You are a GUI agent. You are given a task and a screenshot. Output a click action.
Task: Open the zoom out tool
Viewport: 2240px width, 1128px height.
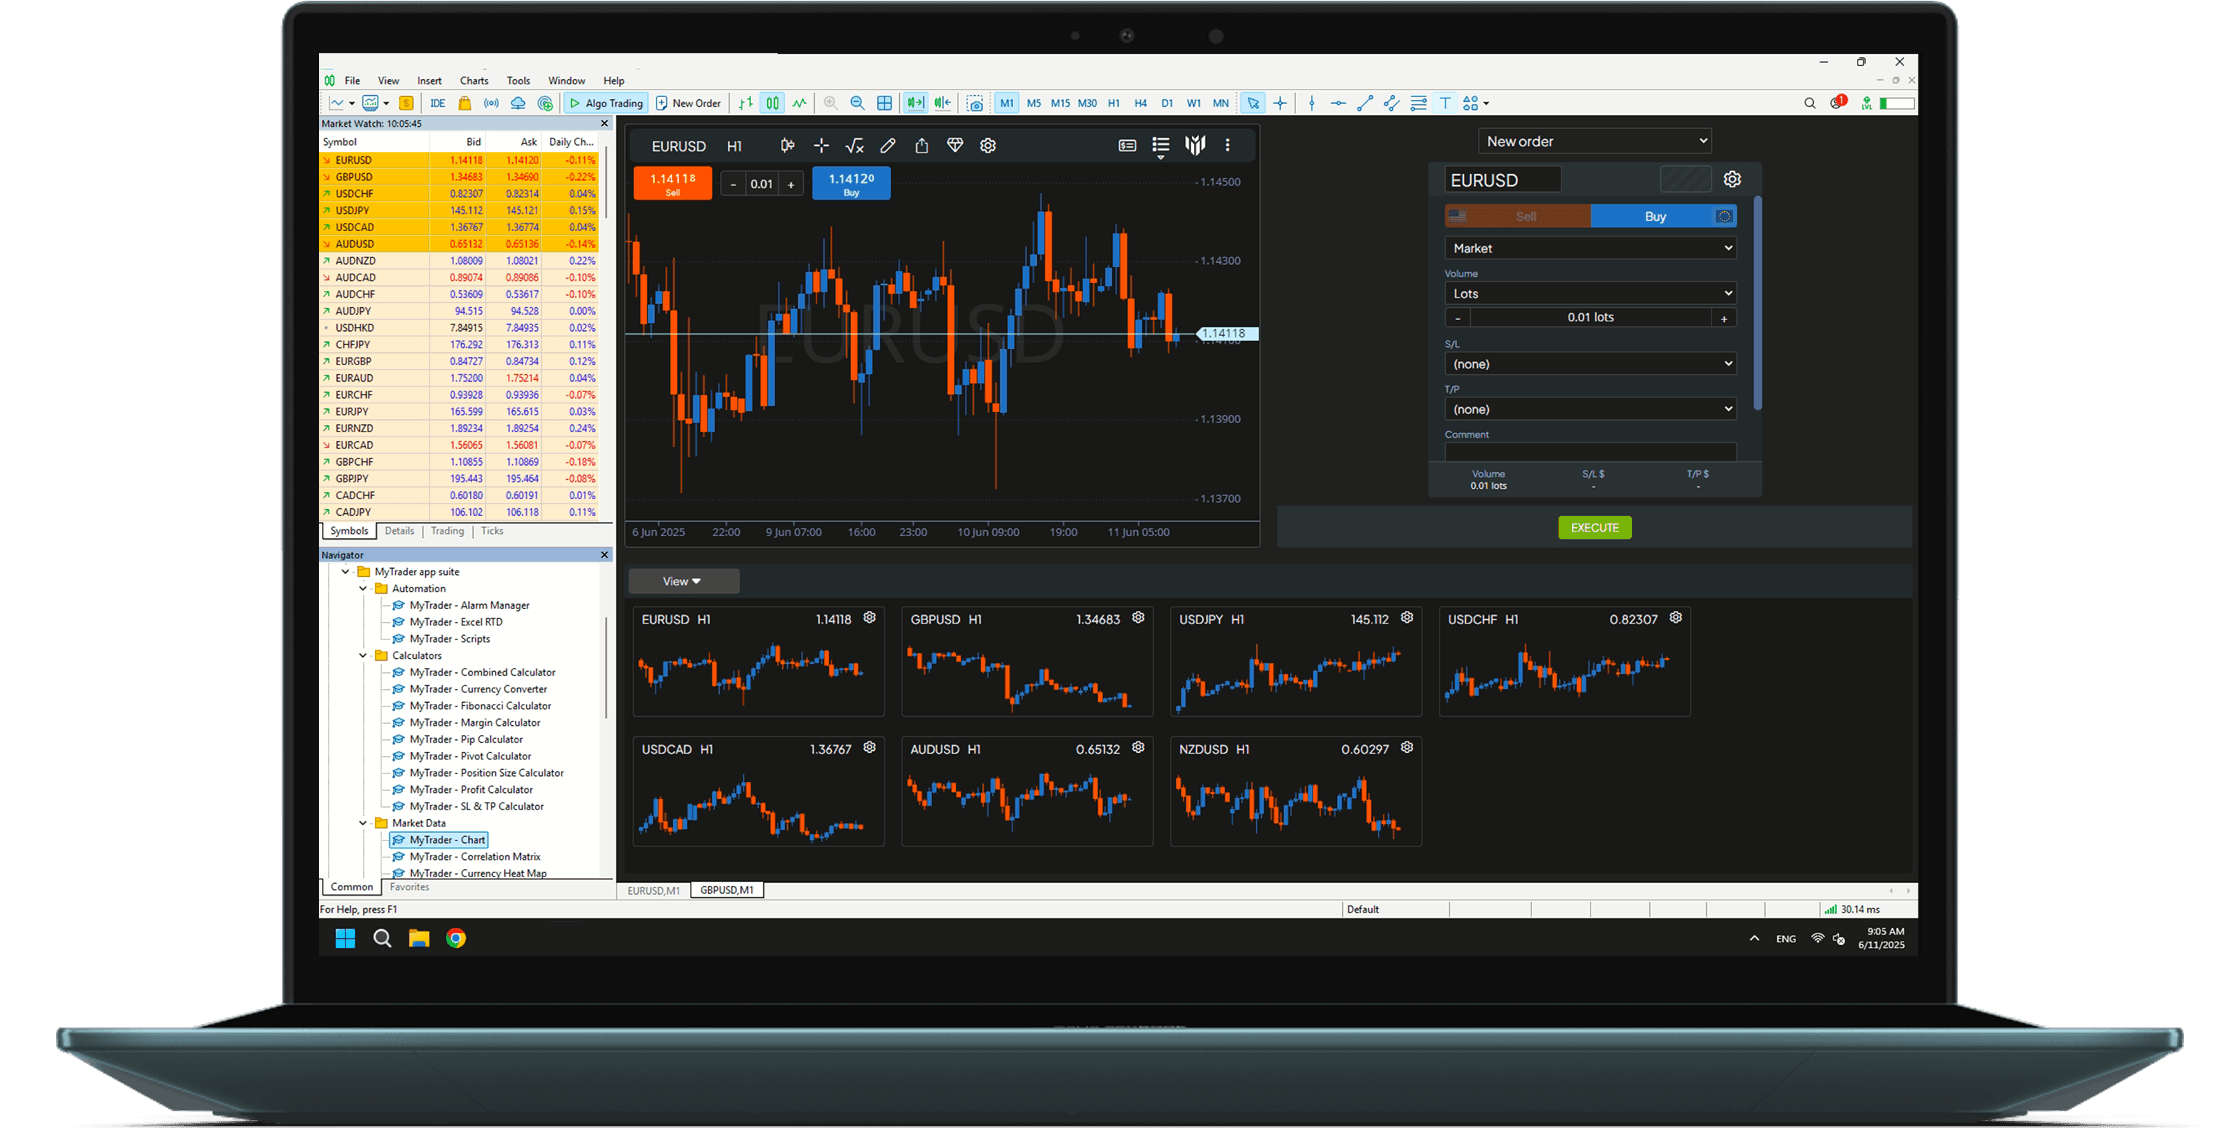[x=857, y=103]
